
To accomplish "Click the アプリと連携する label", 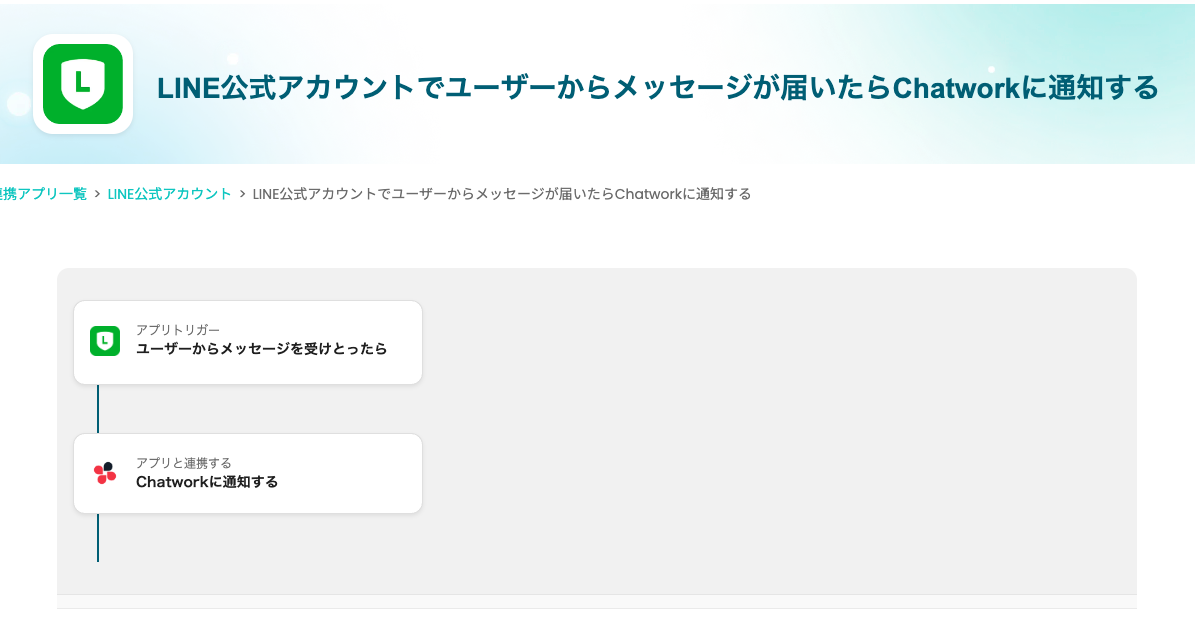I will click(184, 463).
